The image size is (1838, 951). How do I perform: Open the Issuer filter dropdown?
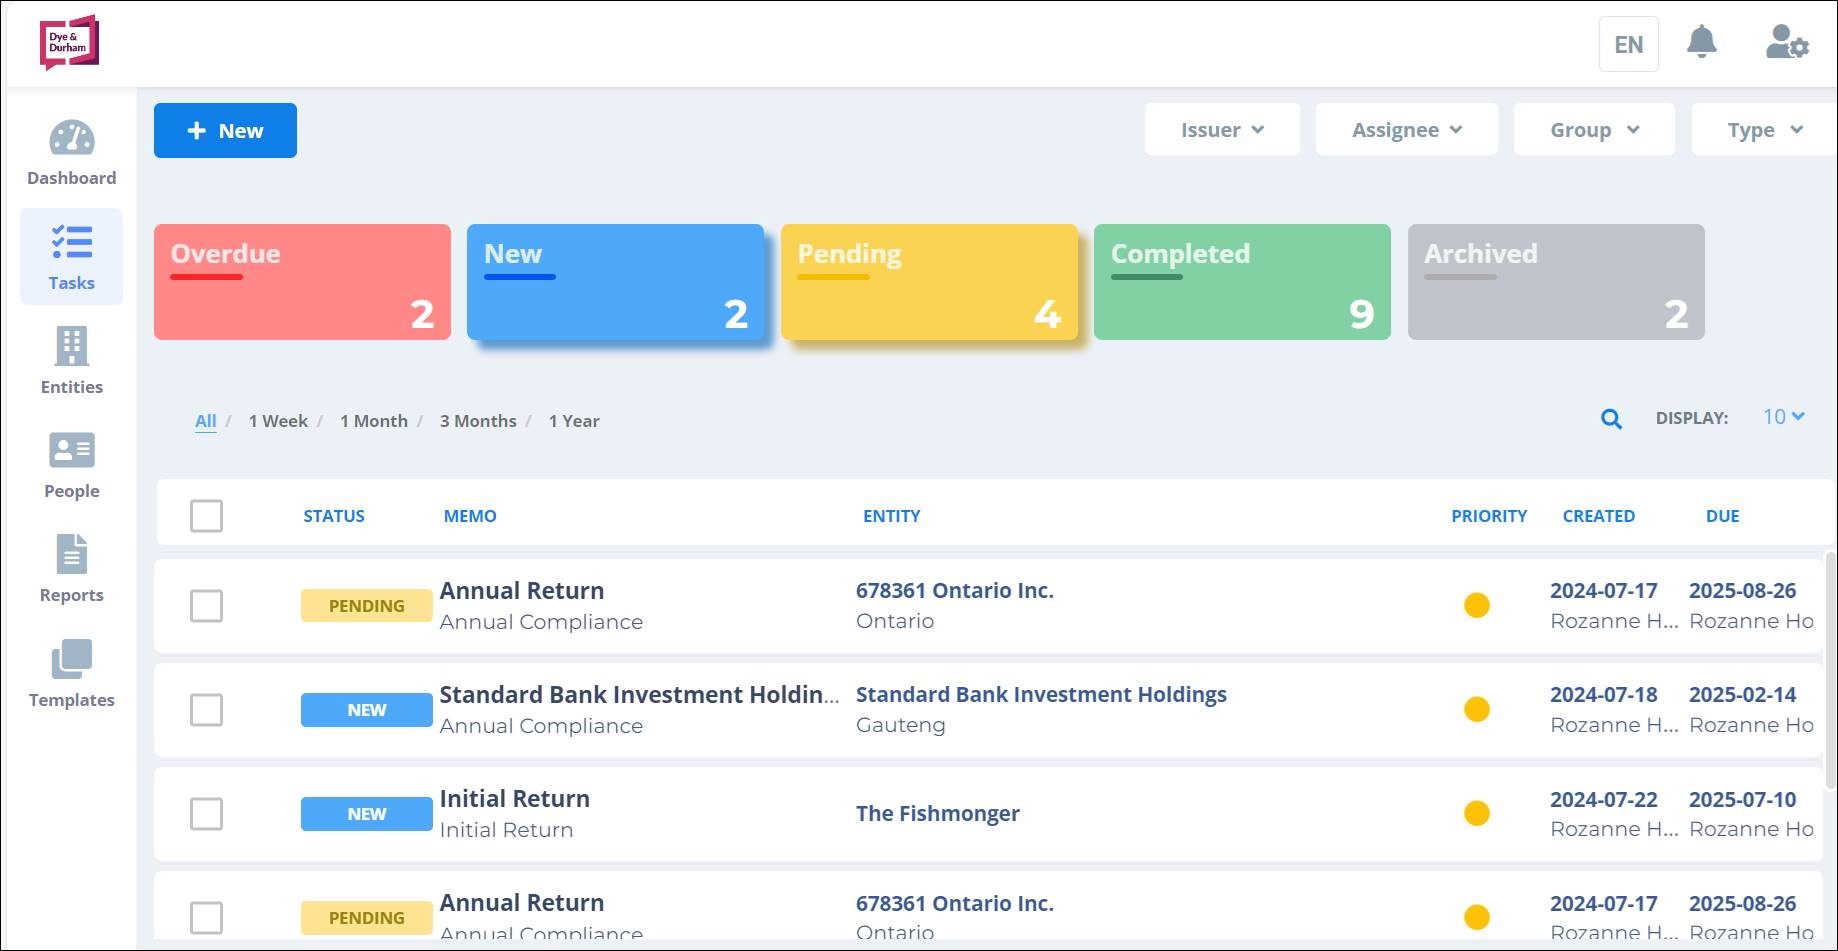point(1221,129)
